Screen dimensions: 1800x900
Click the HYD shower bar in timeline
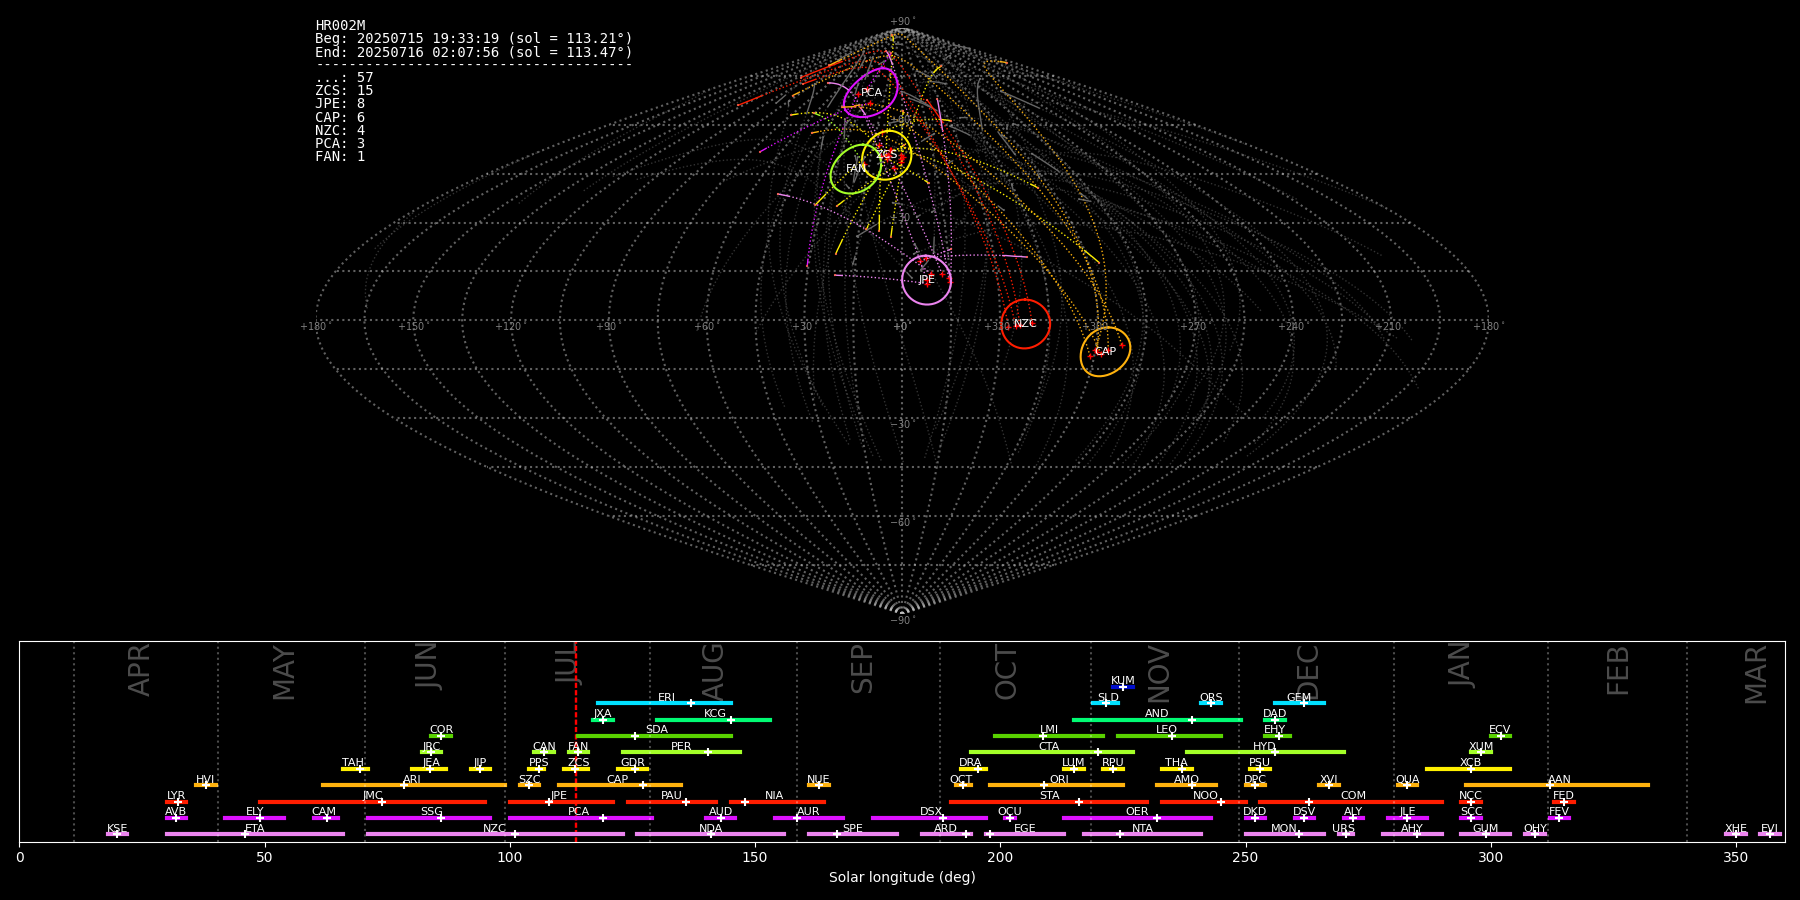click(1265, 752)
